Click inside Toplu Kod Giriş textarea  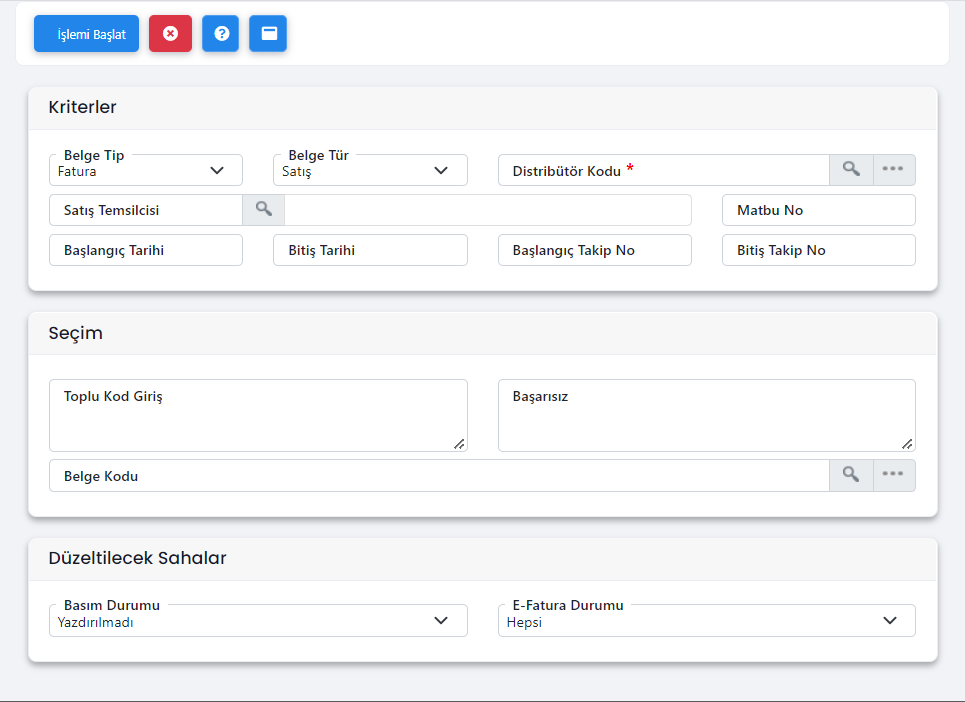tap(258, 415)
